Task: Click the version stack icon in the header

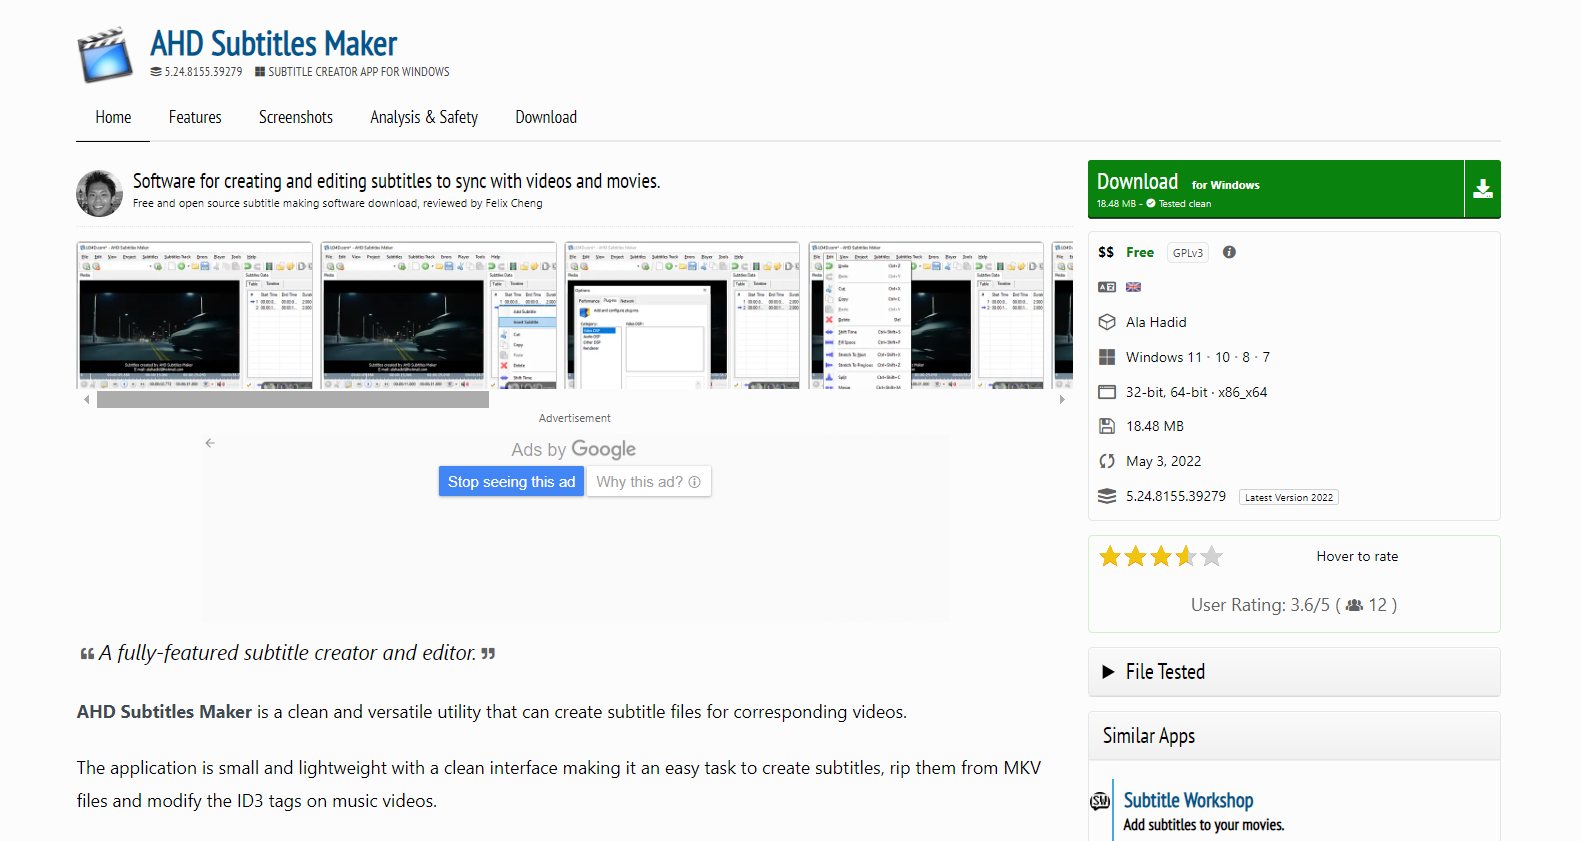Action: coord(156,72)
